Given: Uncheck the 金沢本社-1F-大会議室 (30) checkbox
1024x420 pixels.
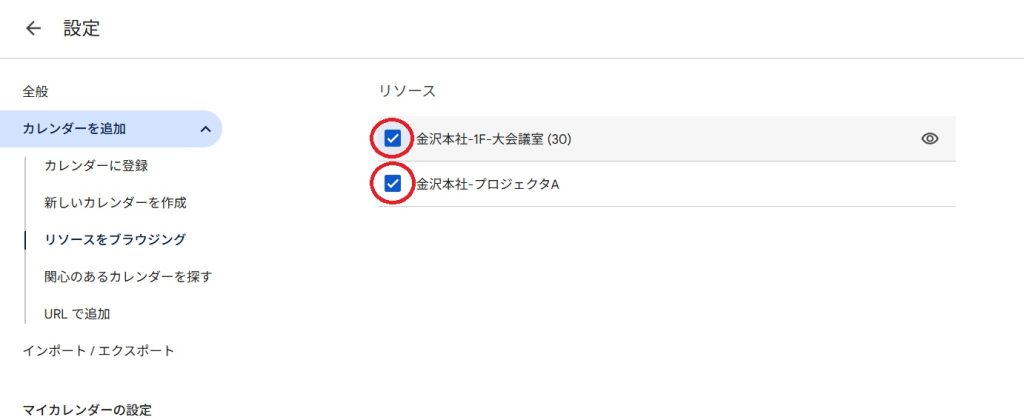Looking at the screenshot, I should click(392, 138).
